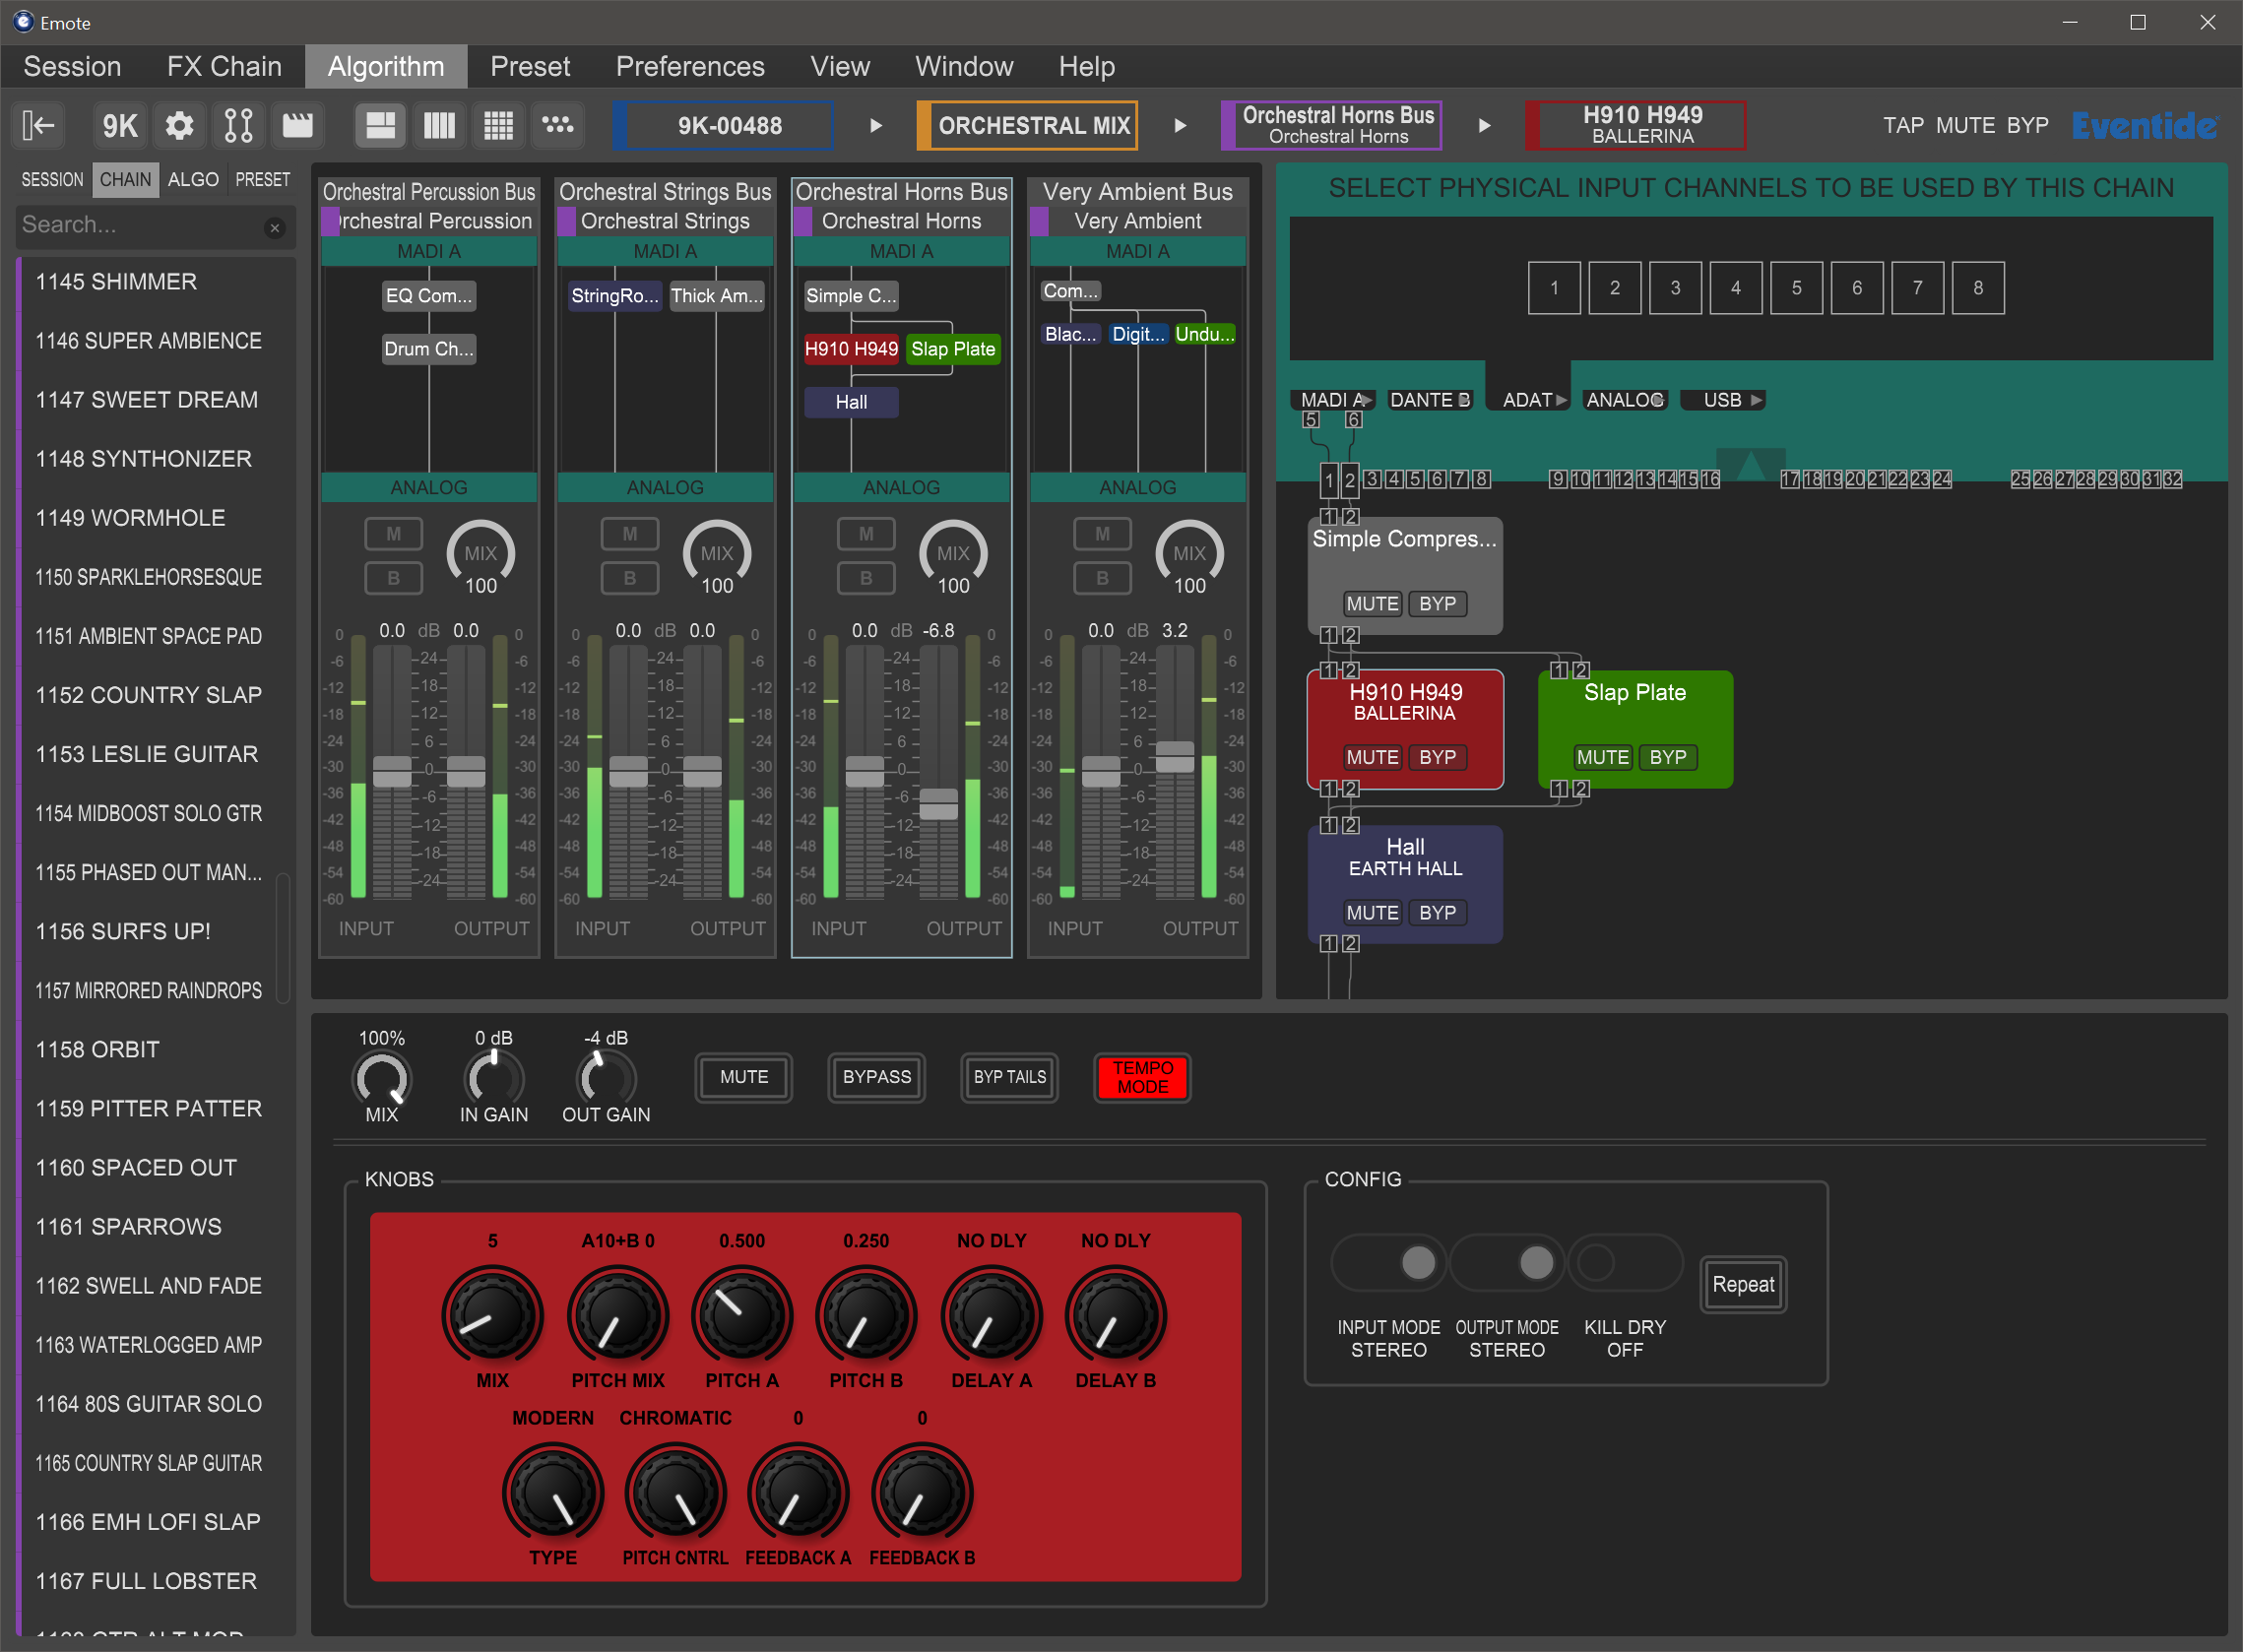Open the Preferences menu

(x=690, y=67)
